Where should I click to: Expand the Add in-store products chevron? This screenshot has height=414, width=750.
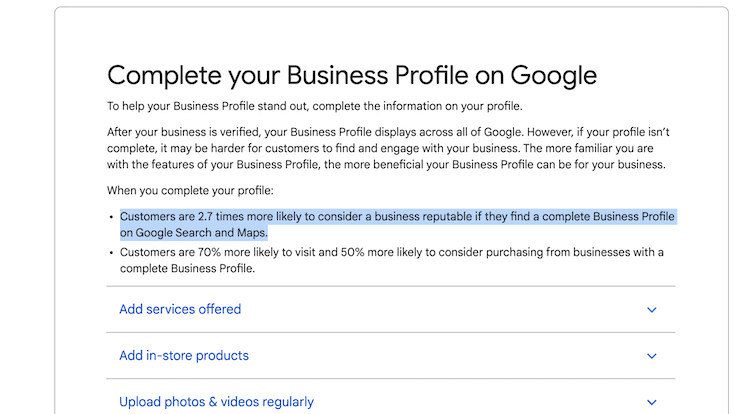click(x=651, y=356)
